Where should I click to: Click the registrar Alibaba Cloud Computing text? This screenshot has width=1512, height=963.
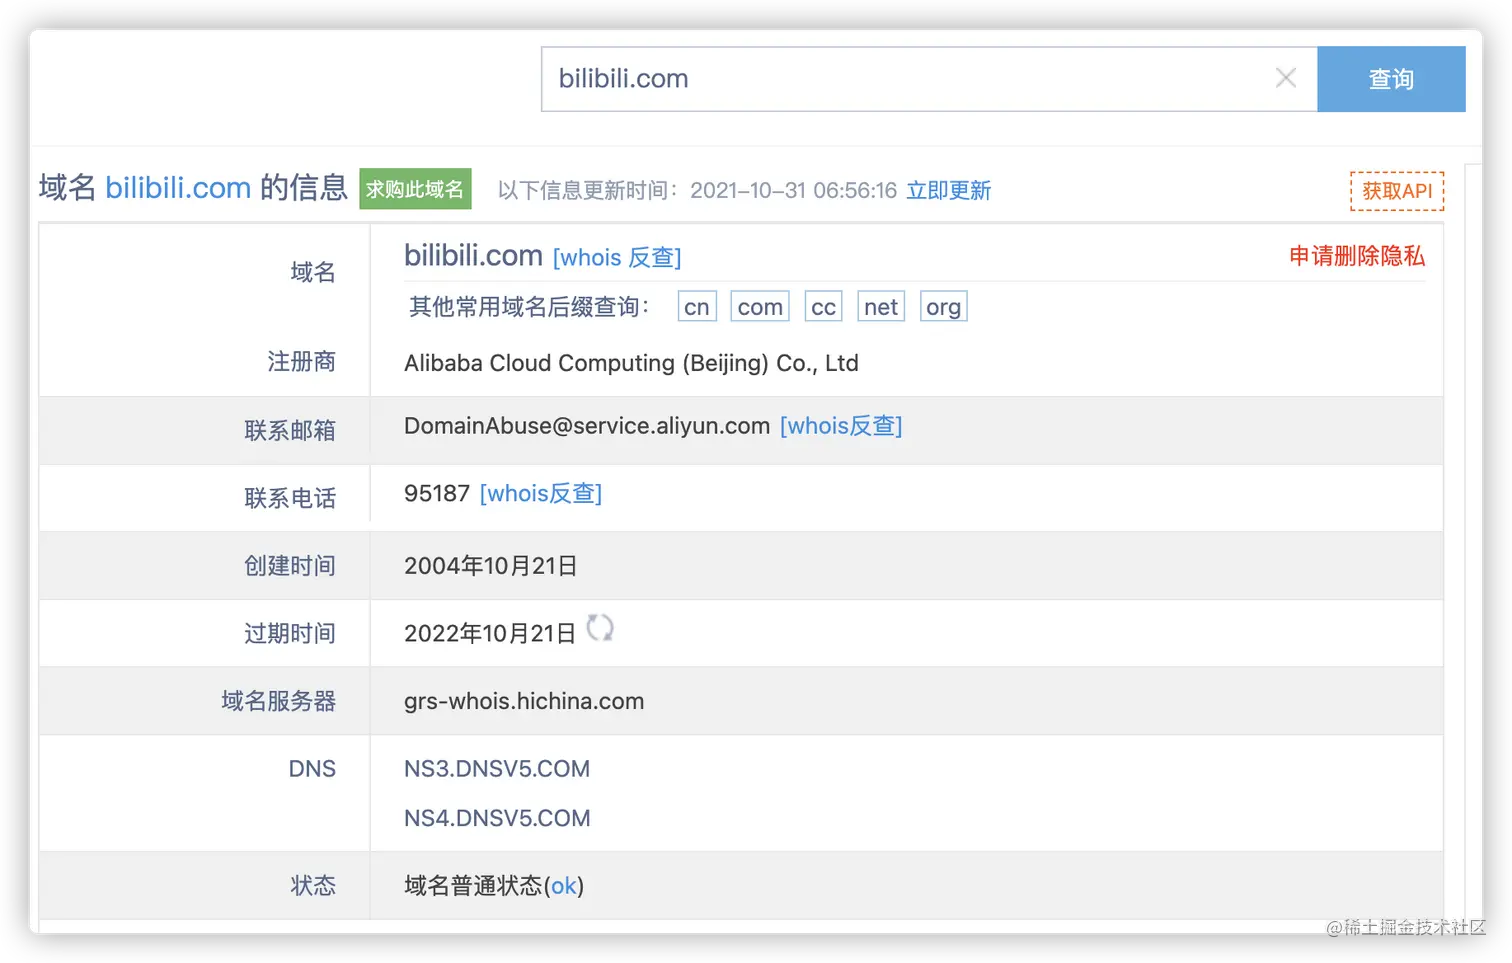631,363
